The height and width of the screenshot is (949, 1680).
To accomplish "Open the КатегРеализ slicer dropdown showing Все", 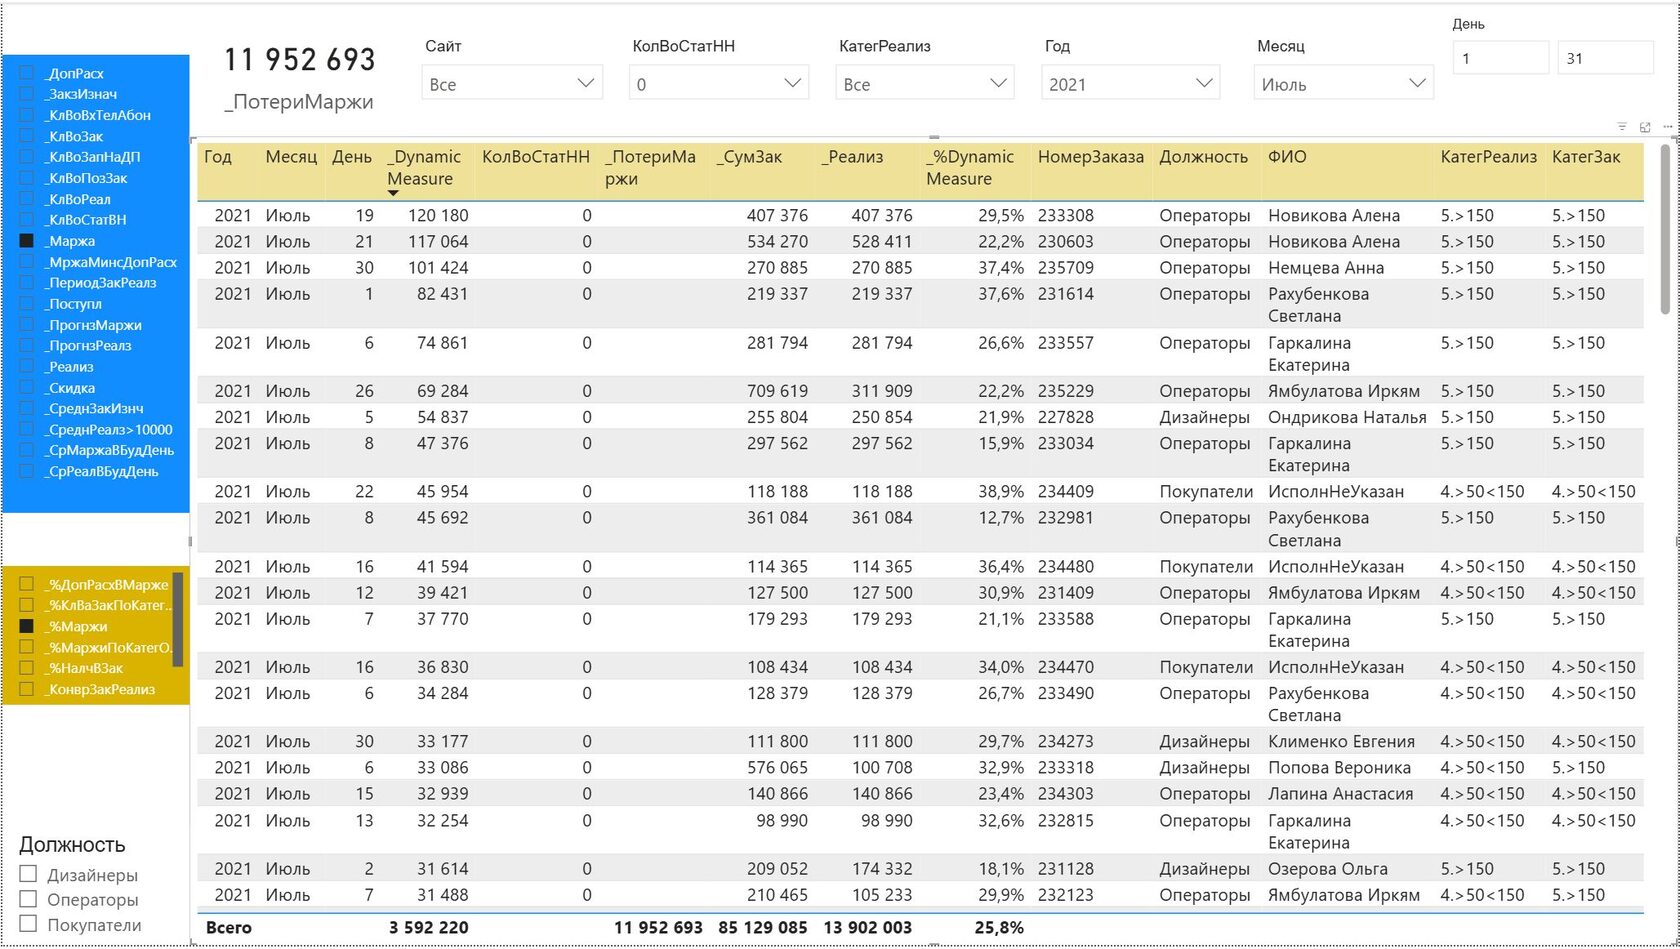I will point(925,83).
